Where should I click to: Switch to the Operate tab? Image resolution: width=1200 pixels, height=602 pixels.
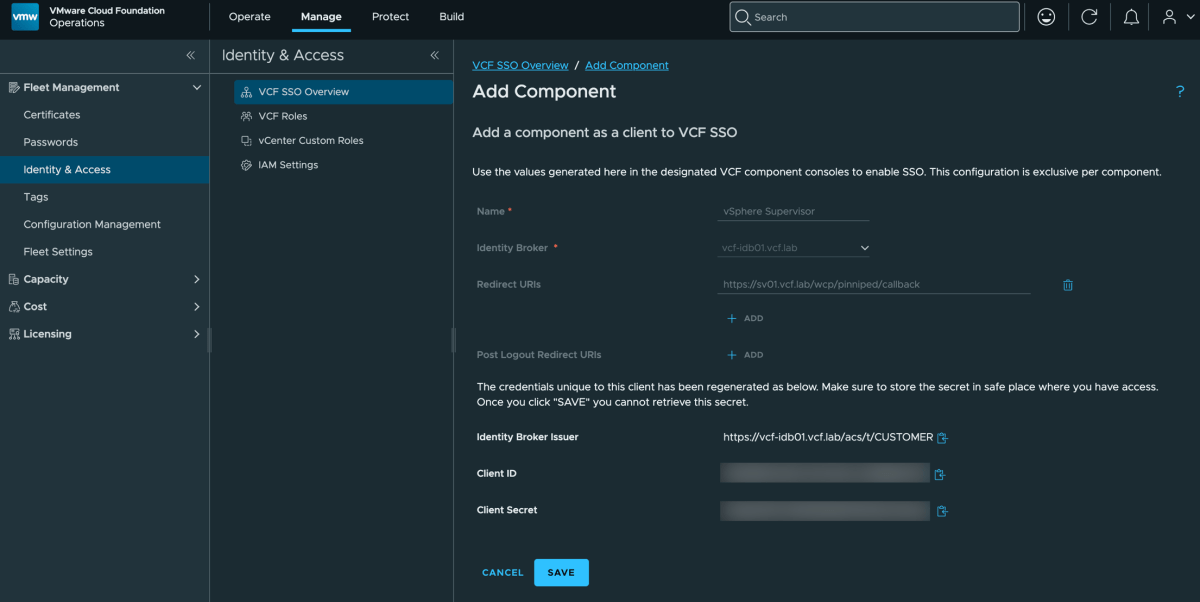coord(249,17)
